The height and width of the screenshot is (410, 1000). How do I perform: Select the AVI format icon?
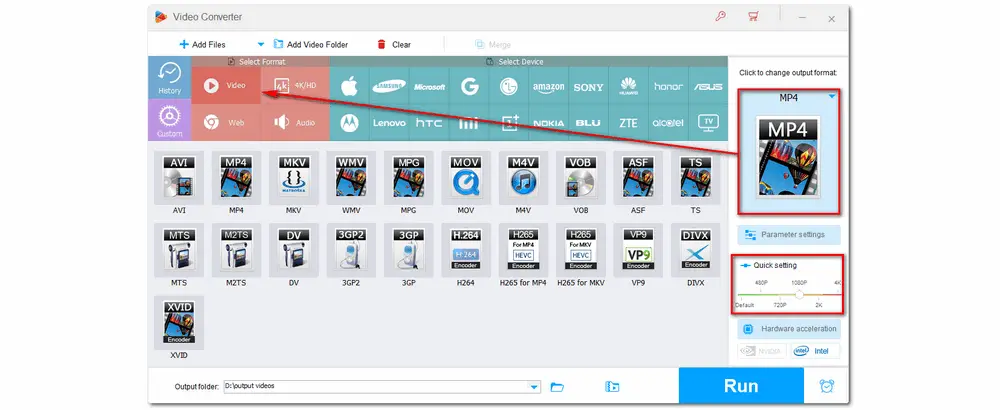[x=179, y=177]
